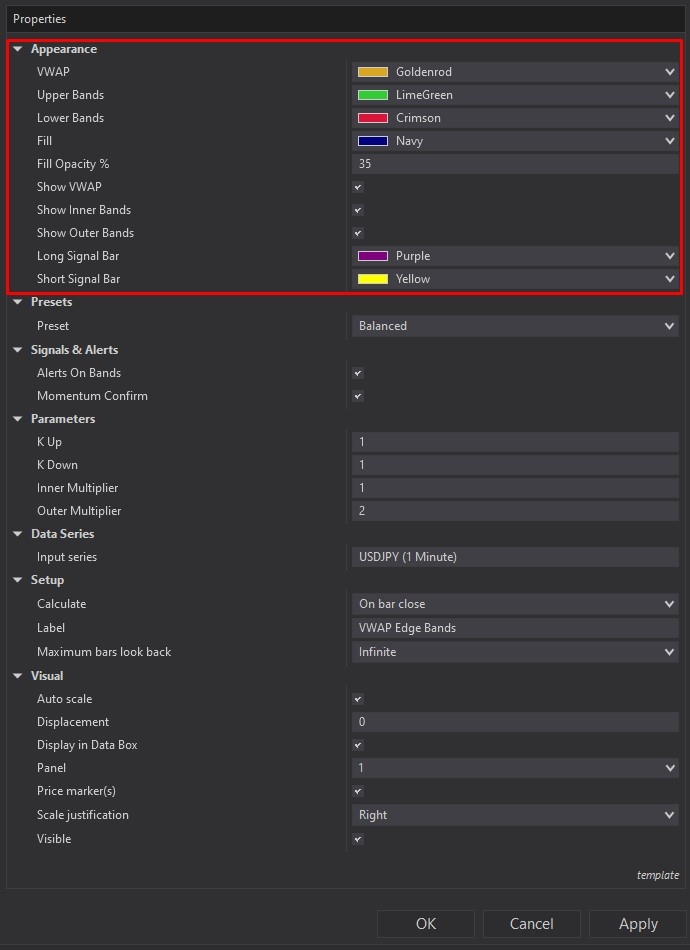Open the Maximum bars look back dropdown
The height and width of the screenshot is (950, 690).
click(668, 651)
